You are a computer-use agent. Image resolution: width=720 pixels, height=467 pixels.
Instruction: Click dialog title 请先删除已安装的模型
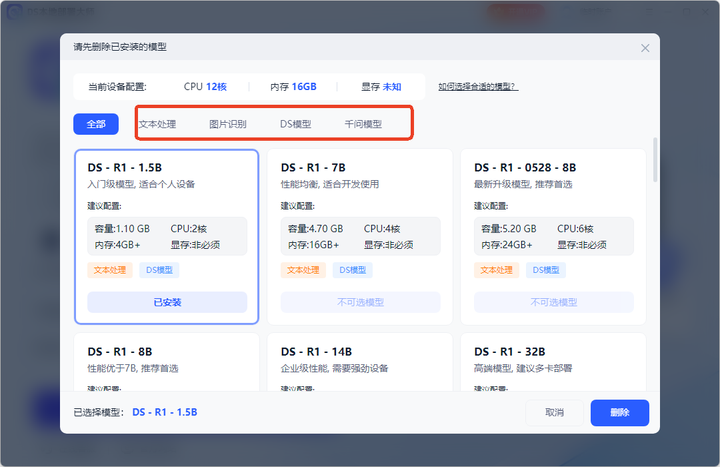coord(120,47)
